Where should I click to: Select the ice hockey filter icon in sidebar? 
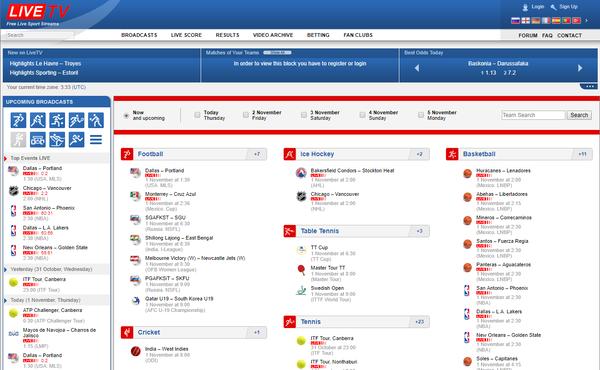coord(38,120)
